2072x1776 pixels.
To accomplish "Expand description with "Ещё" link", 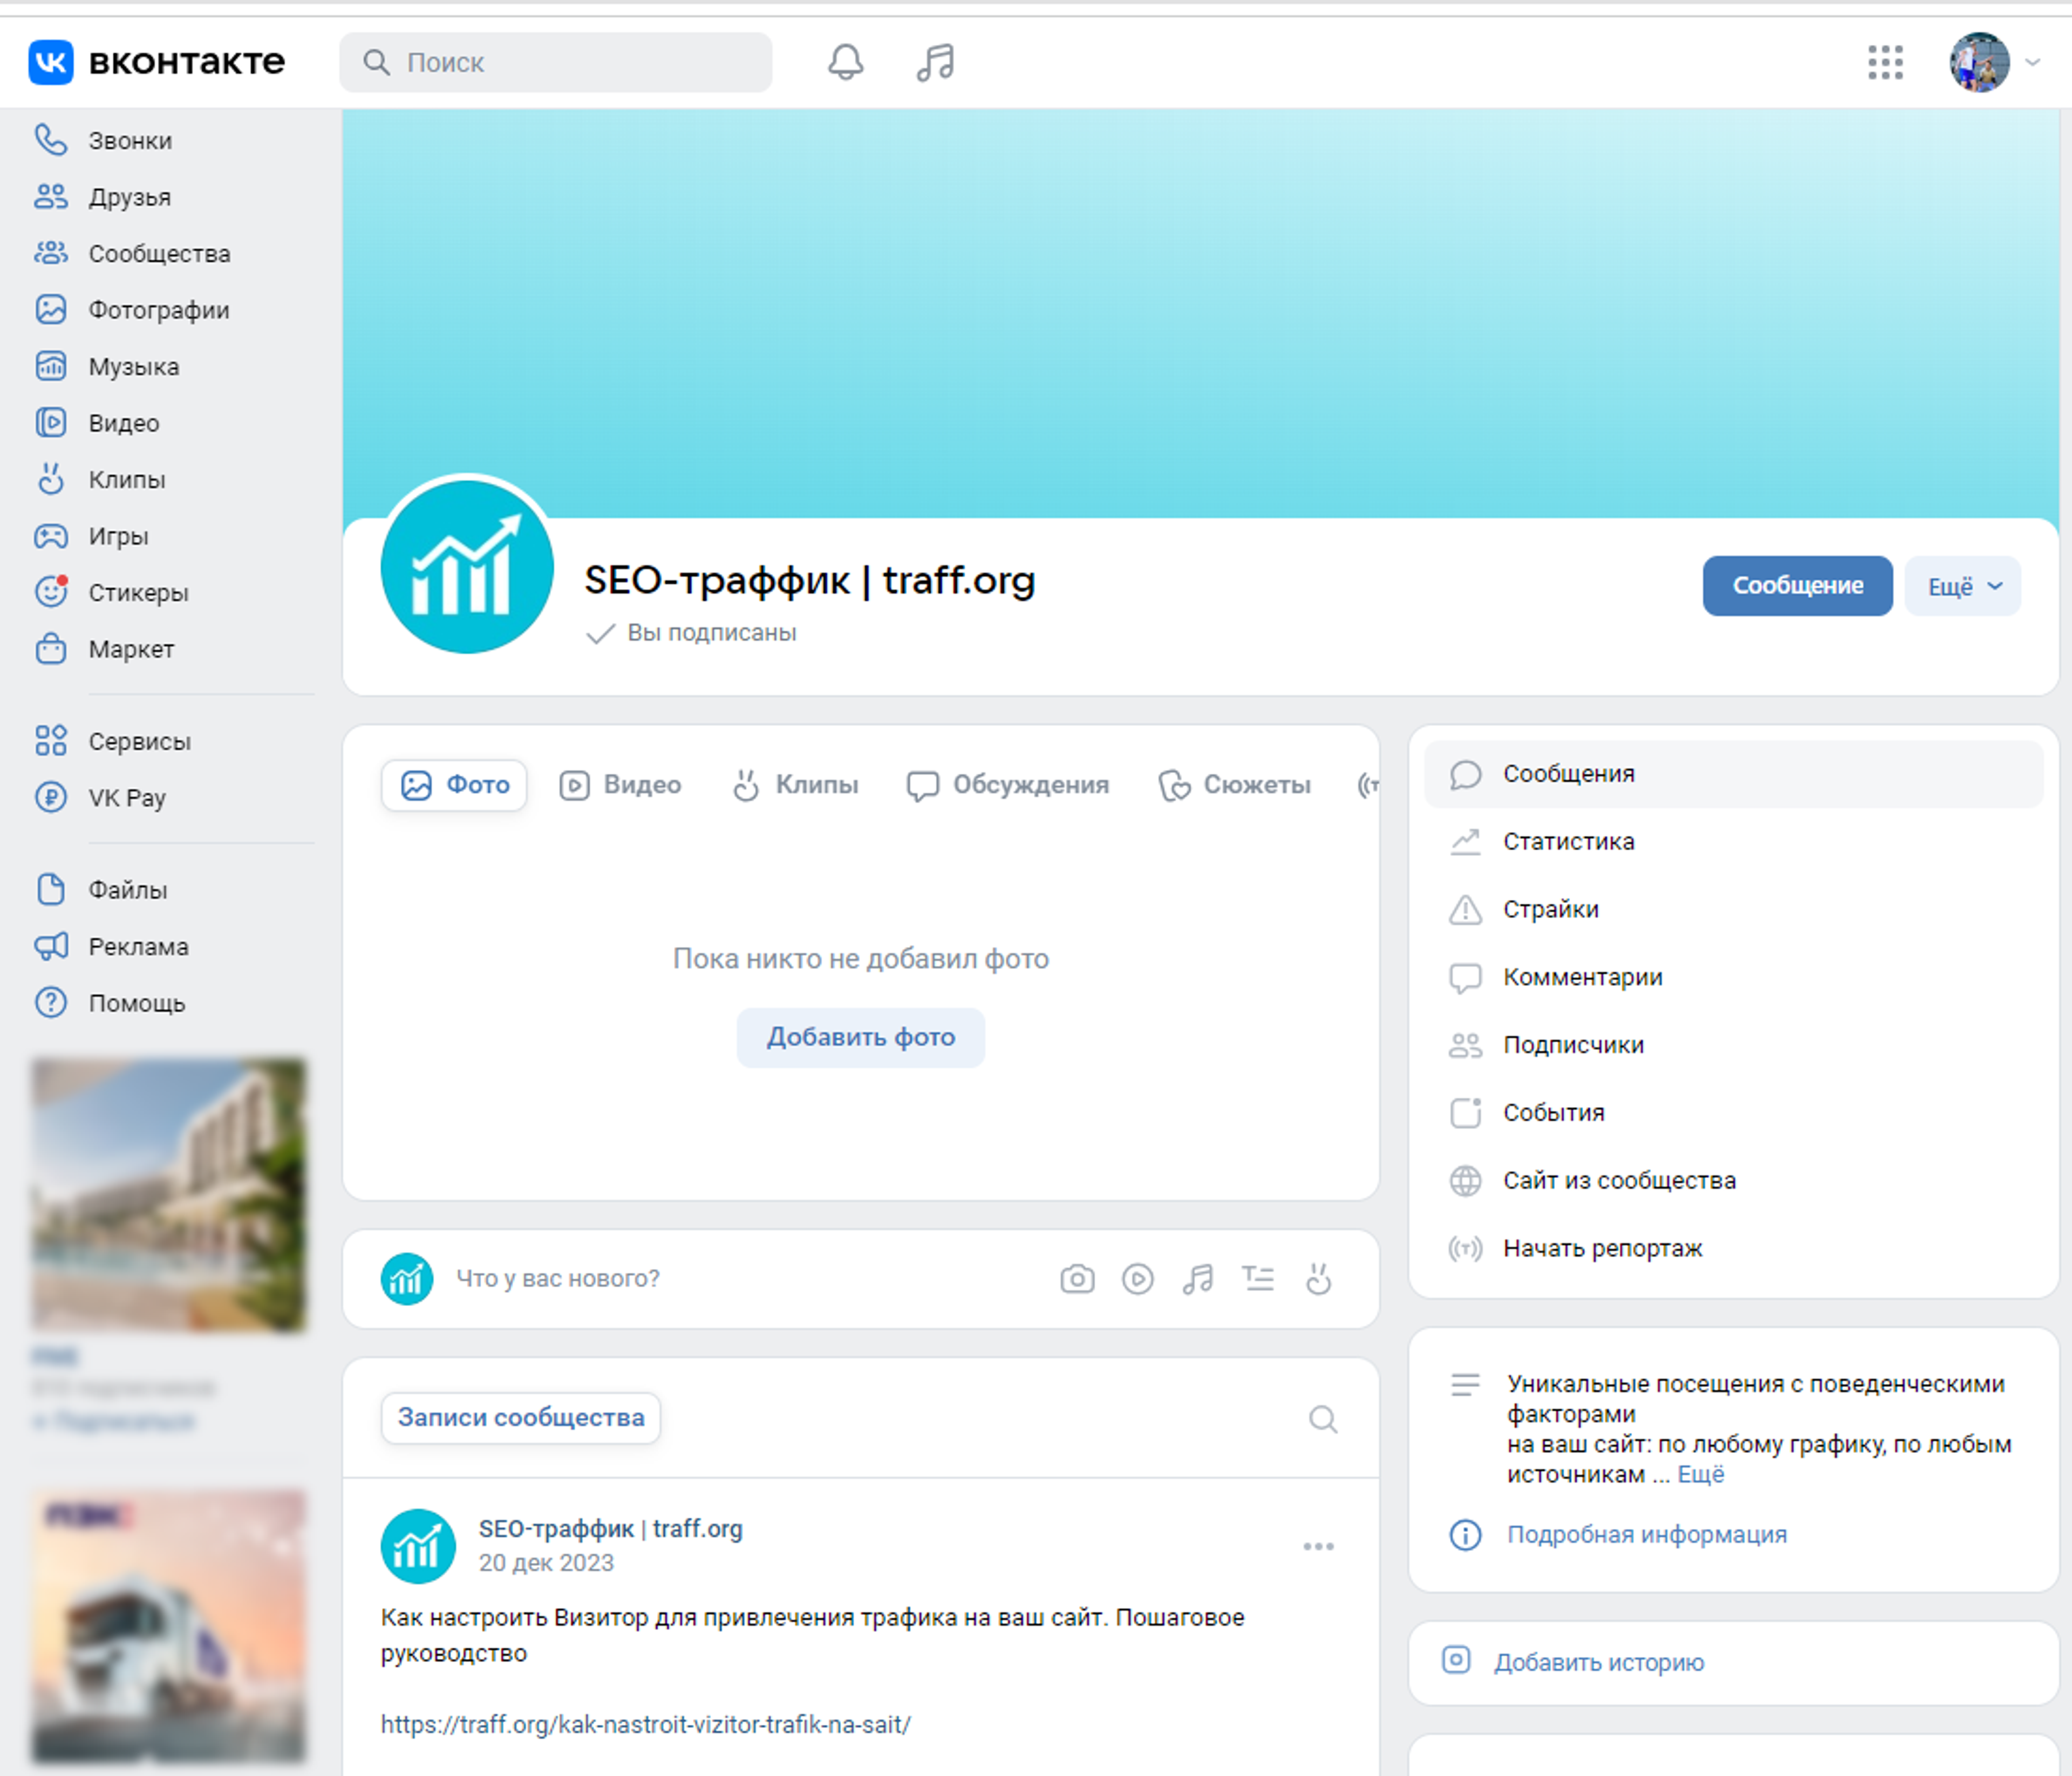I will (1700, 1474).
